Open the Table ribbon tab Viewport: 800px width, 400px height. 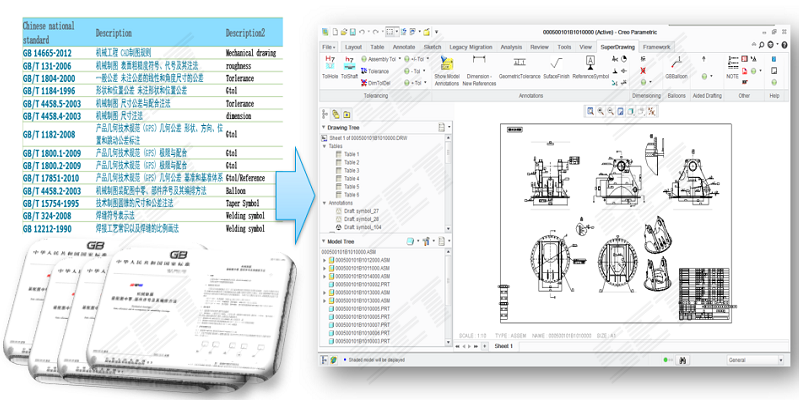(377, 47)
